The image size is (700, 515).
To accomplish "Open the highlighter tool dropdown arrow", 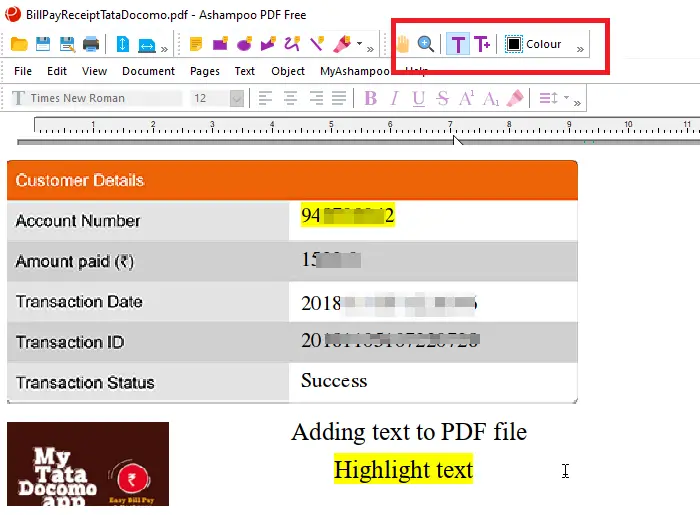I will [x=359, y=44].
